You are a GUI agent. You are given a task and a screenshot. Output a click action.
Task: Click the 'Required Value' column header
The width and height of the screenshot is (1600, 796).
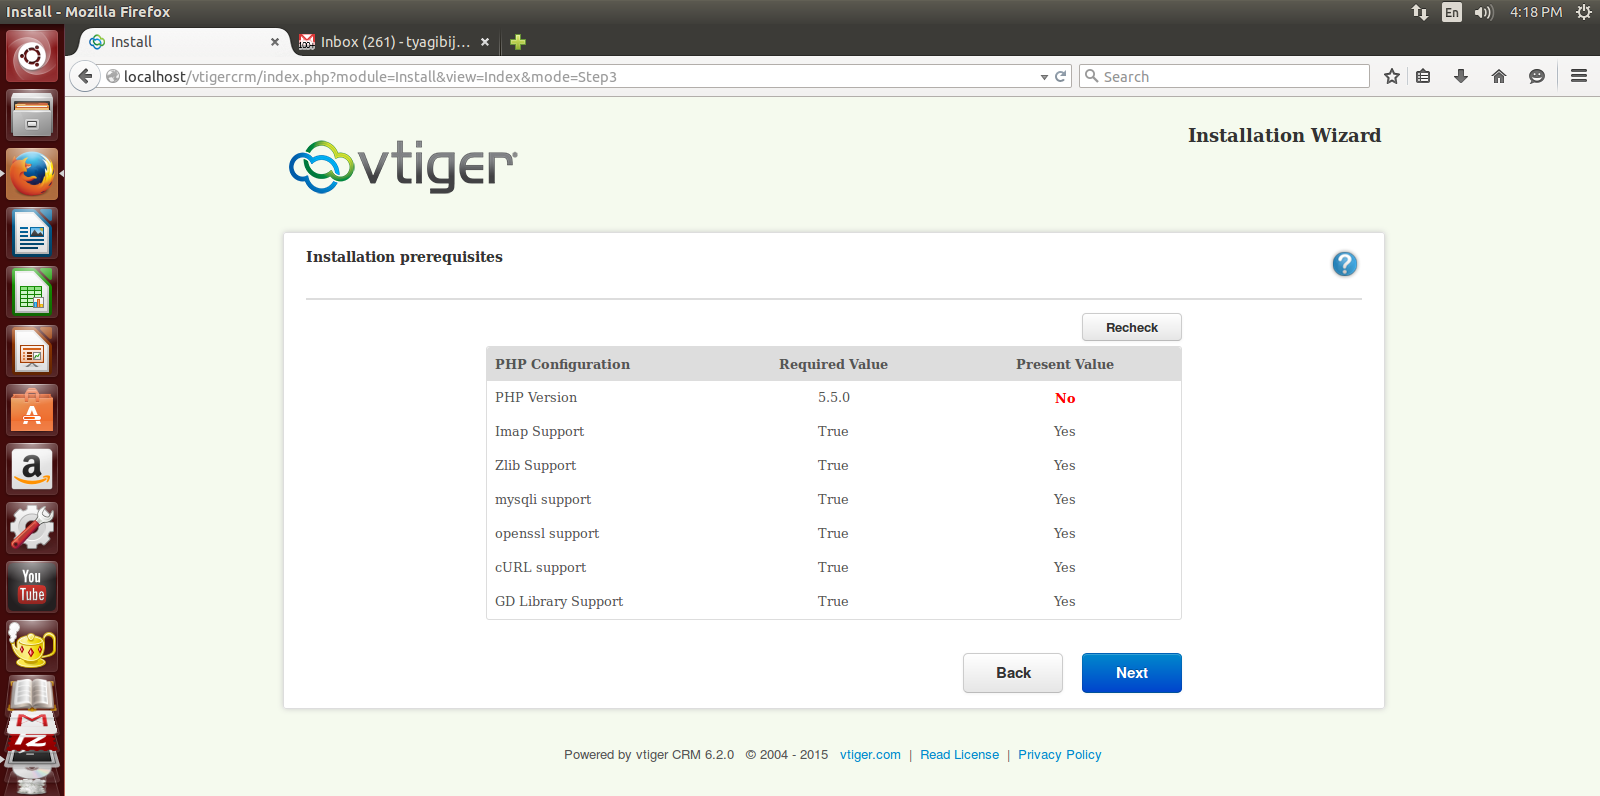click(x=833, y=364)
